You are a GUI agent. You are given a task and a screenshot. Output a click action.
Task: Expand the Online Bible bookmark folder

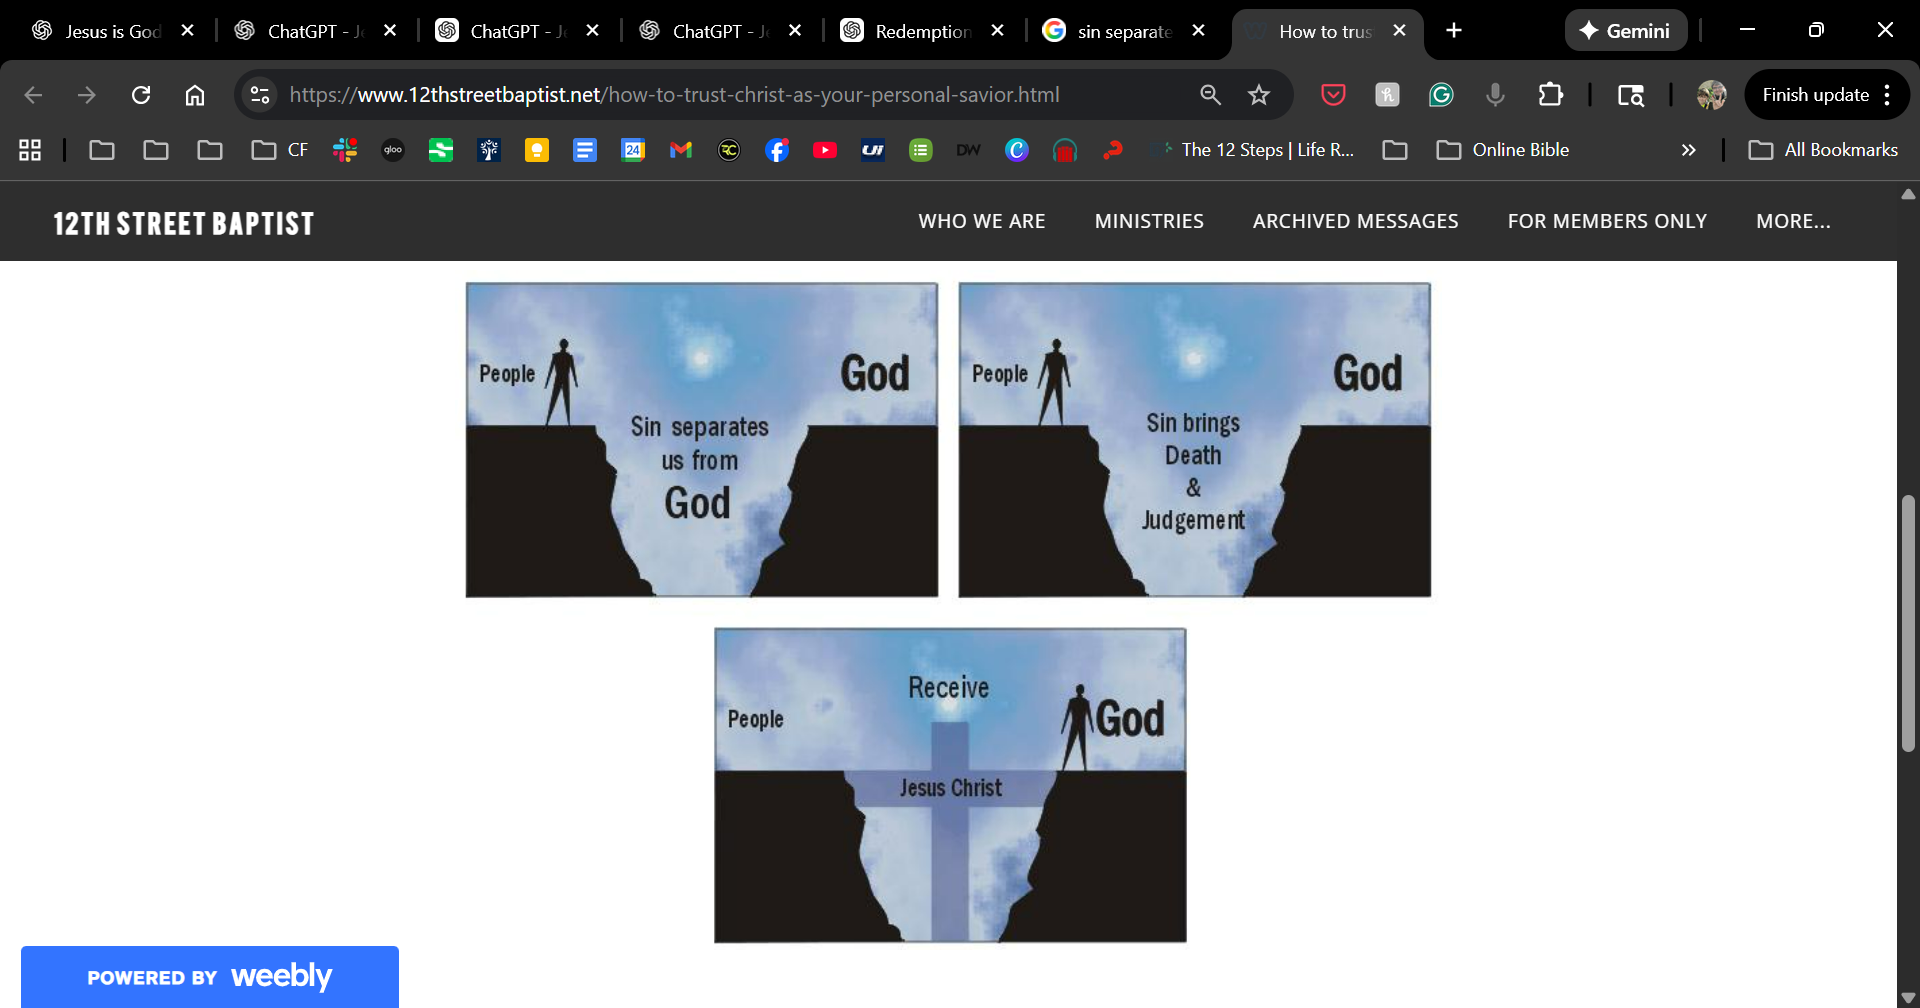click(1503, 150)
